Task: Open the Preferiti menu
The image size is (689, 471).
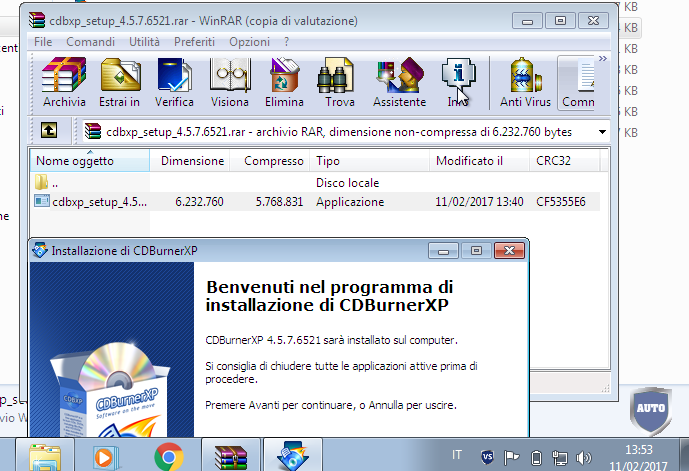Action: [x=194, y=42]
